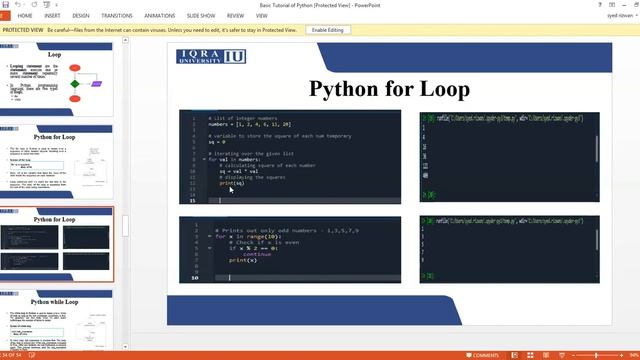Start Slide Show from status bar icon
This screenshot has height=360, width=640.
coord(562,356)
